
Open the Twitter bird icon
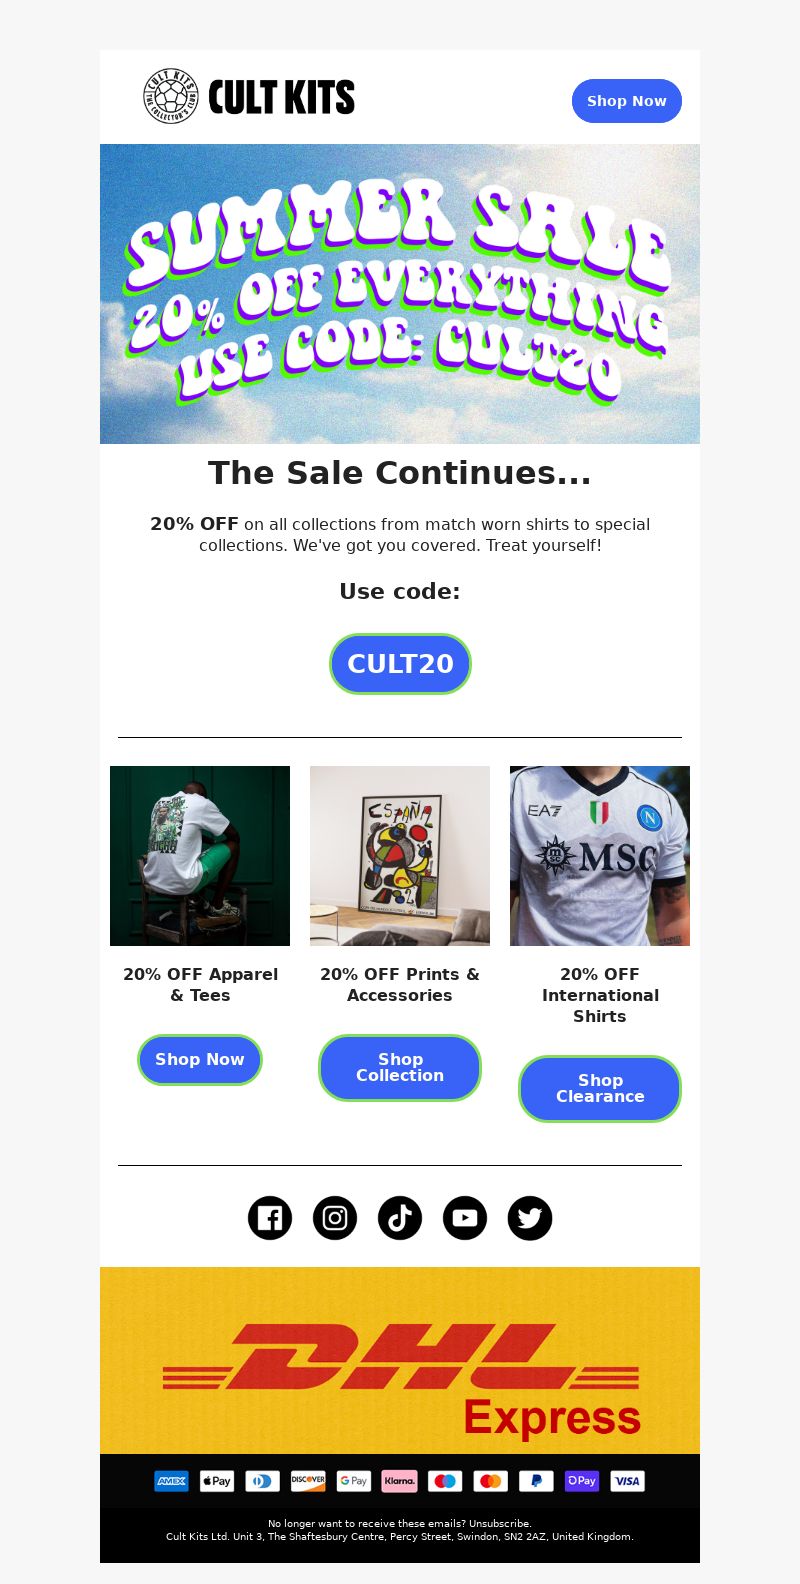(530, 1218)
